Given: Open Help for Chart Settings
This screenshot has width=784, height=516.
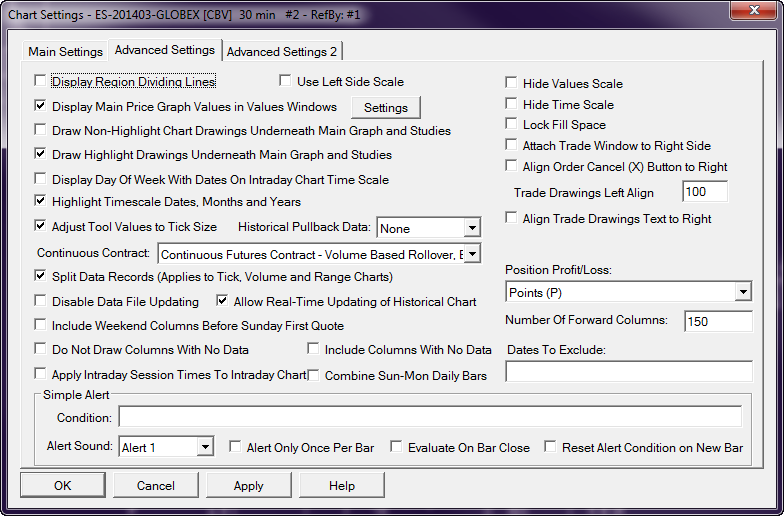Looking at the screenshot, I should [x=342, y=485].
